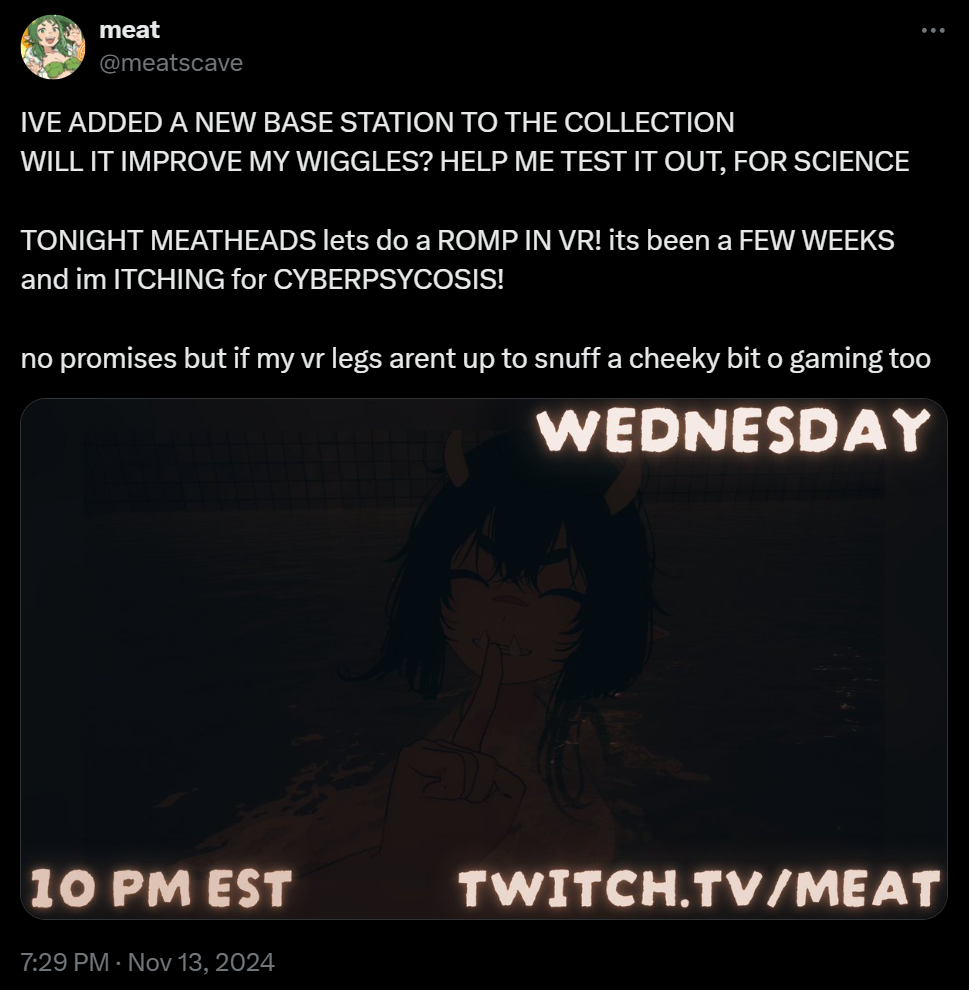Open the attached stream announcement image
This screenshot has width=969, height=990.
pos(484,659)
